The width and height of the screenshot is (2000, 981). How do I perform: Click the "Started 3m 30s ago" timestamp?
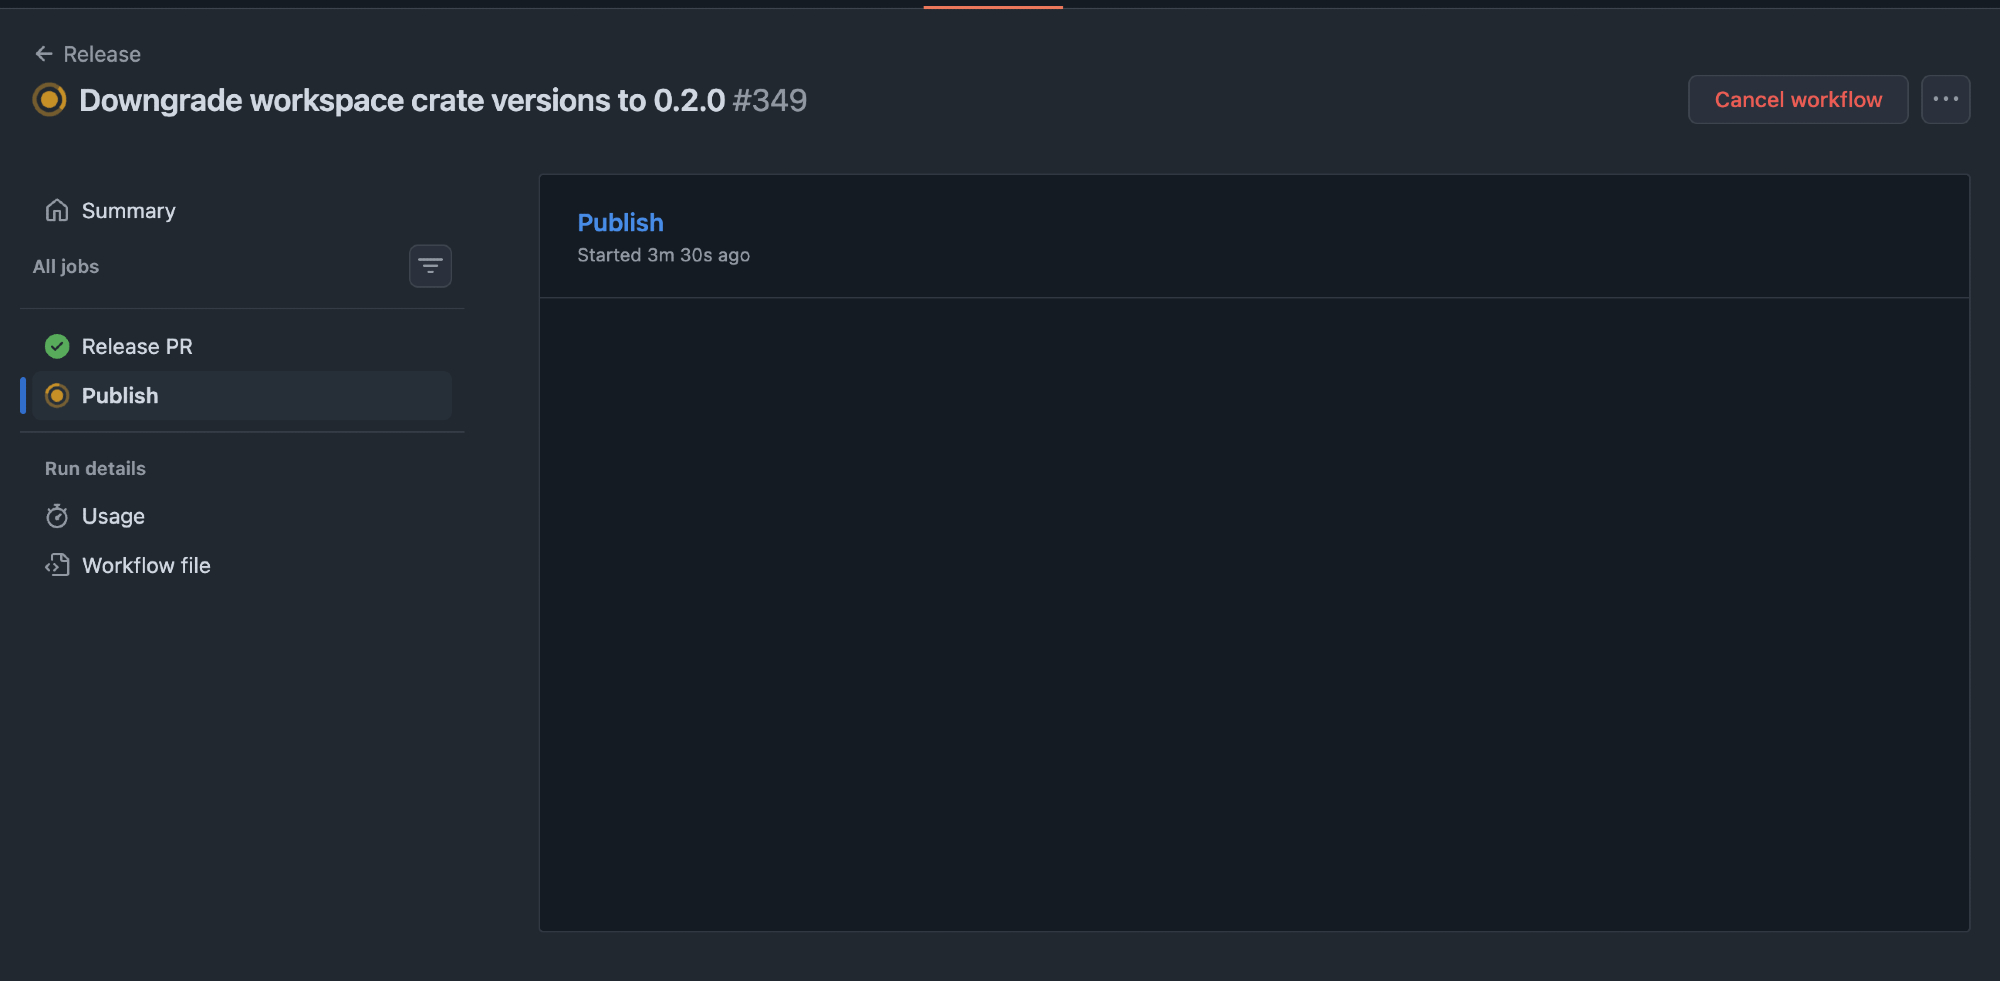[663, 255]
